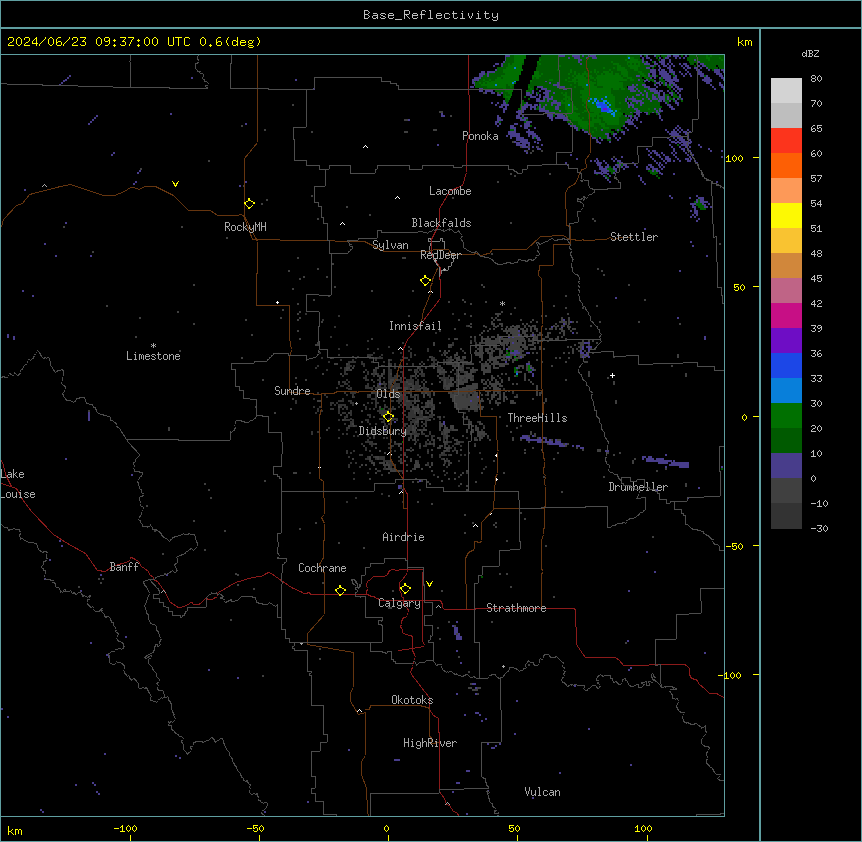The height and width of the screenshot is (842, 862).
Task: Click the Ponoka city label
Action: click(480, 136)
